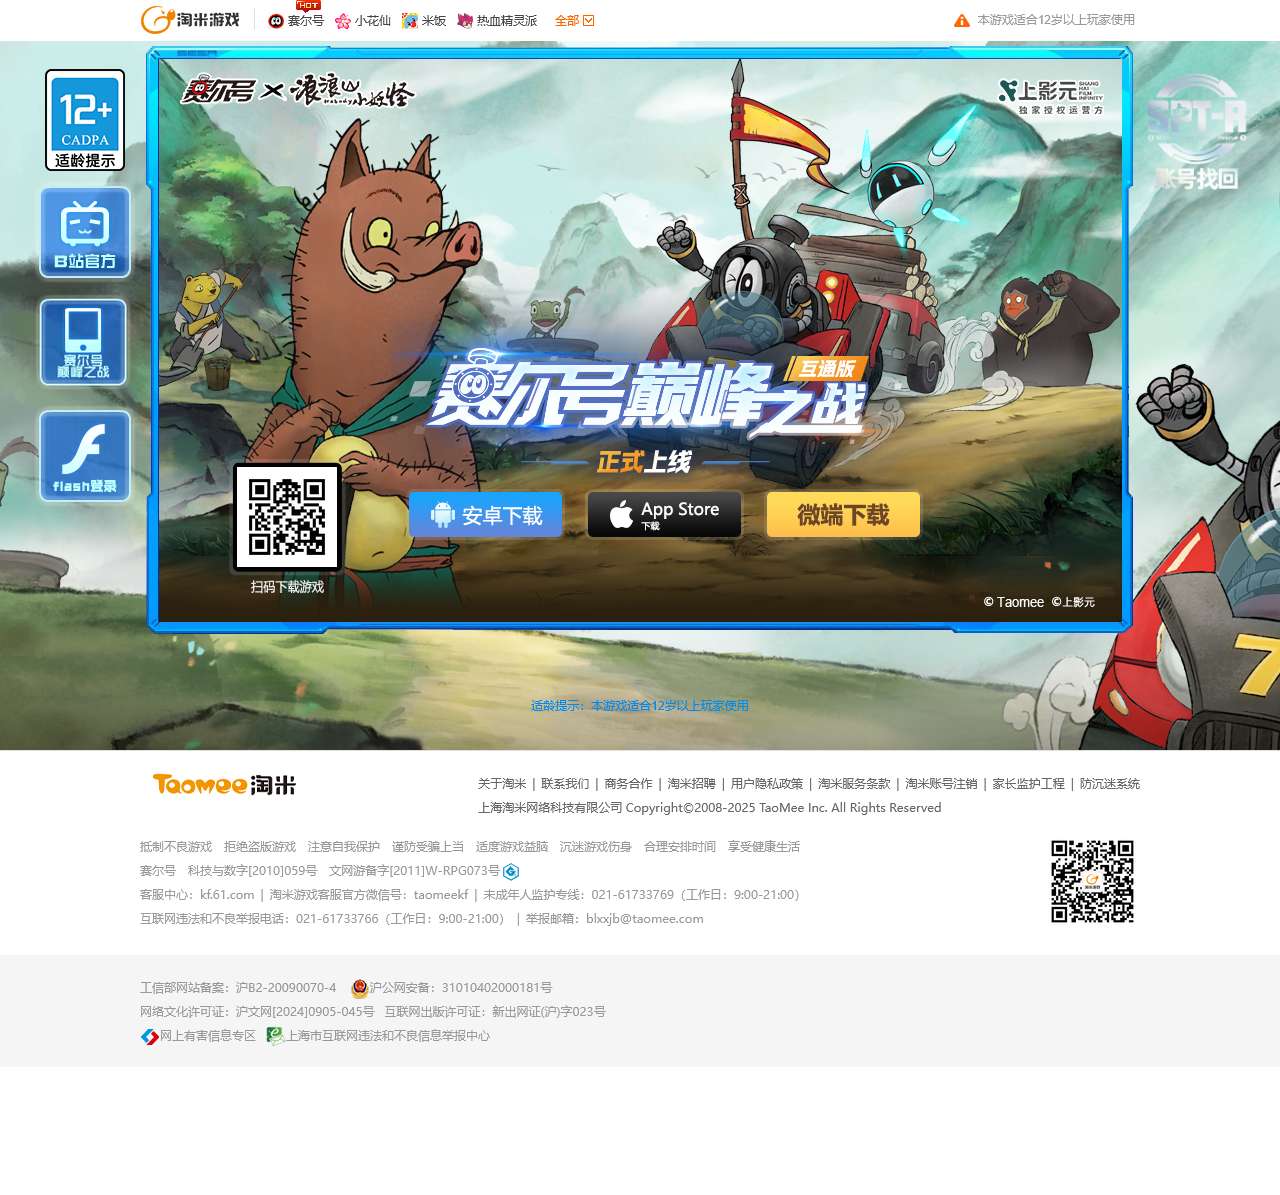
Task: Click the App Store download button
Action: 664,515
